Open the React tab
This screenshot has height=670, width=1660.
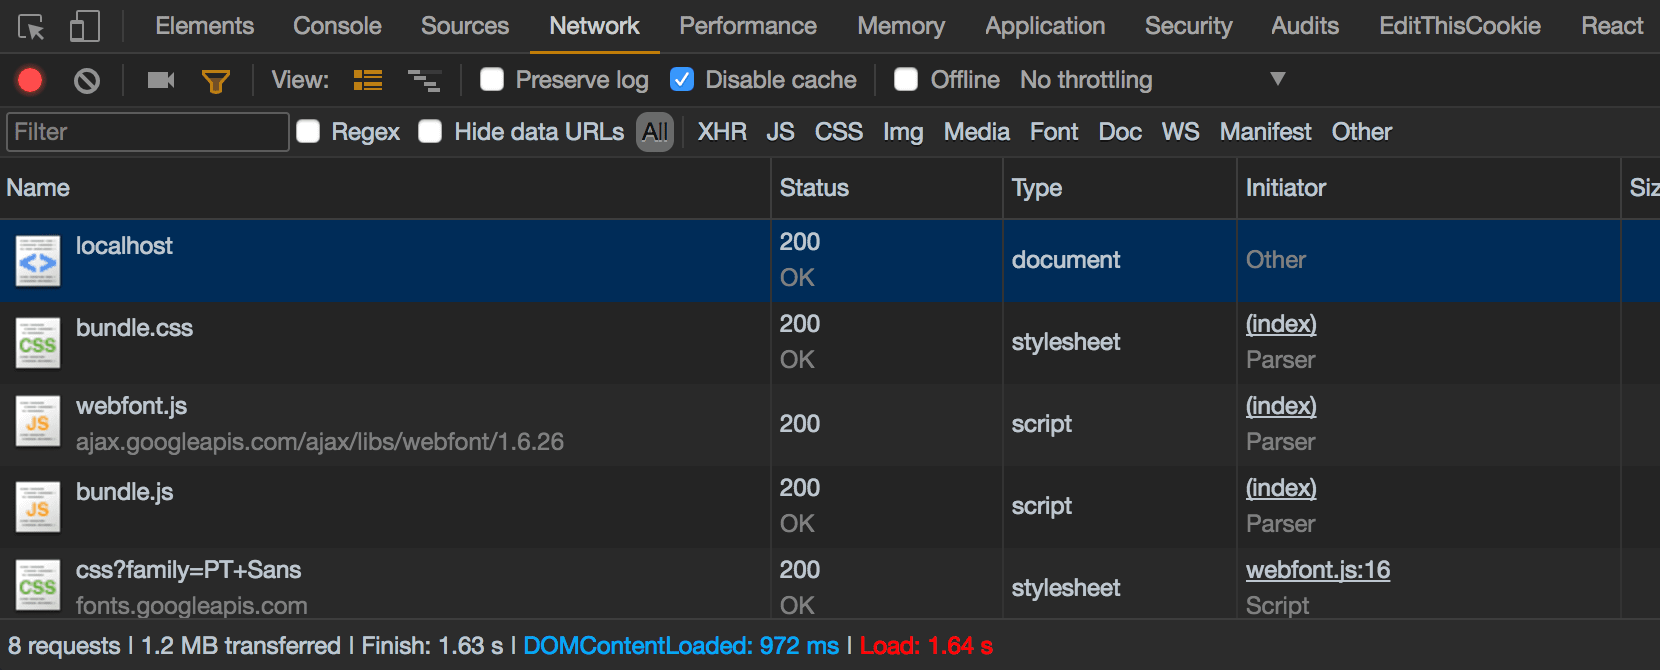(1612, 26)
